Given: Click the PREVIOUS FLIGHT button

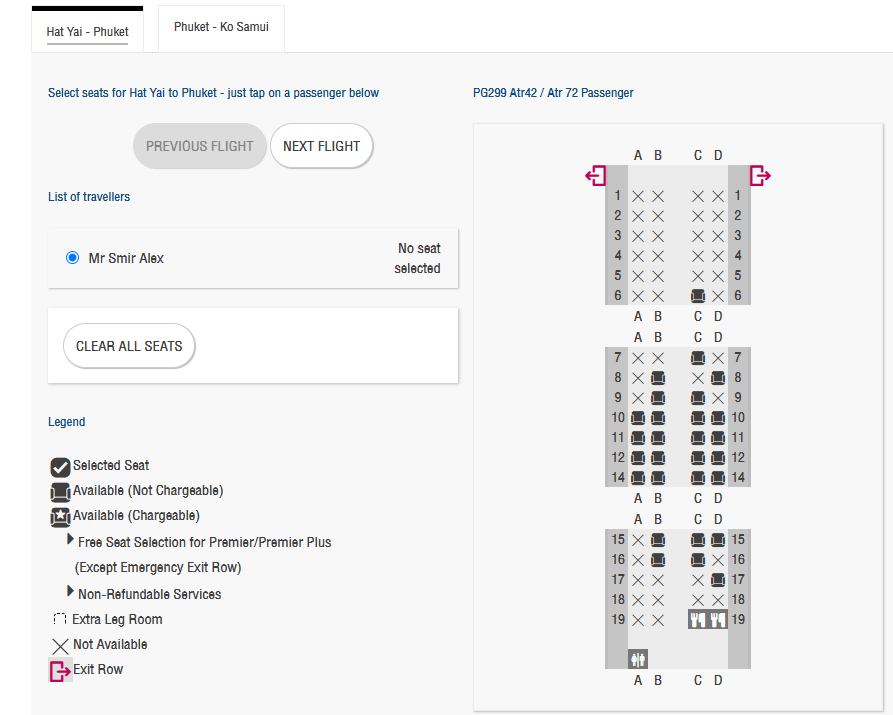Looking at the screenshot, I should (x=200, y=146).
